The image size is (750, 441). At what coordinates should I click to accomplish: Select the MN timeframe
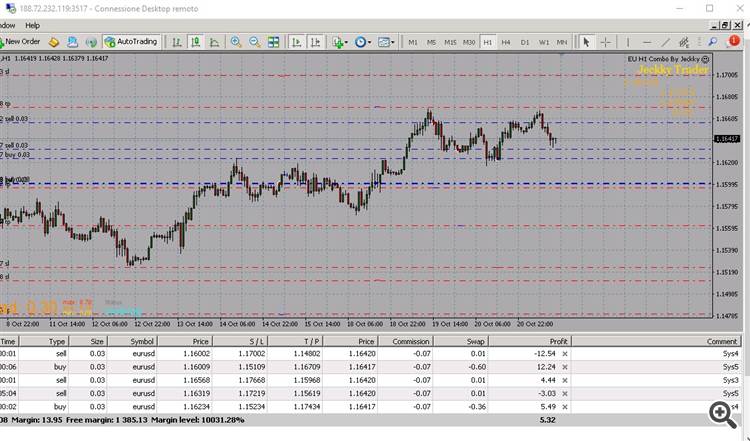(562, 43)
